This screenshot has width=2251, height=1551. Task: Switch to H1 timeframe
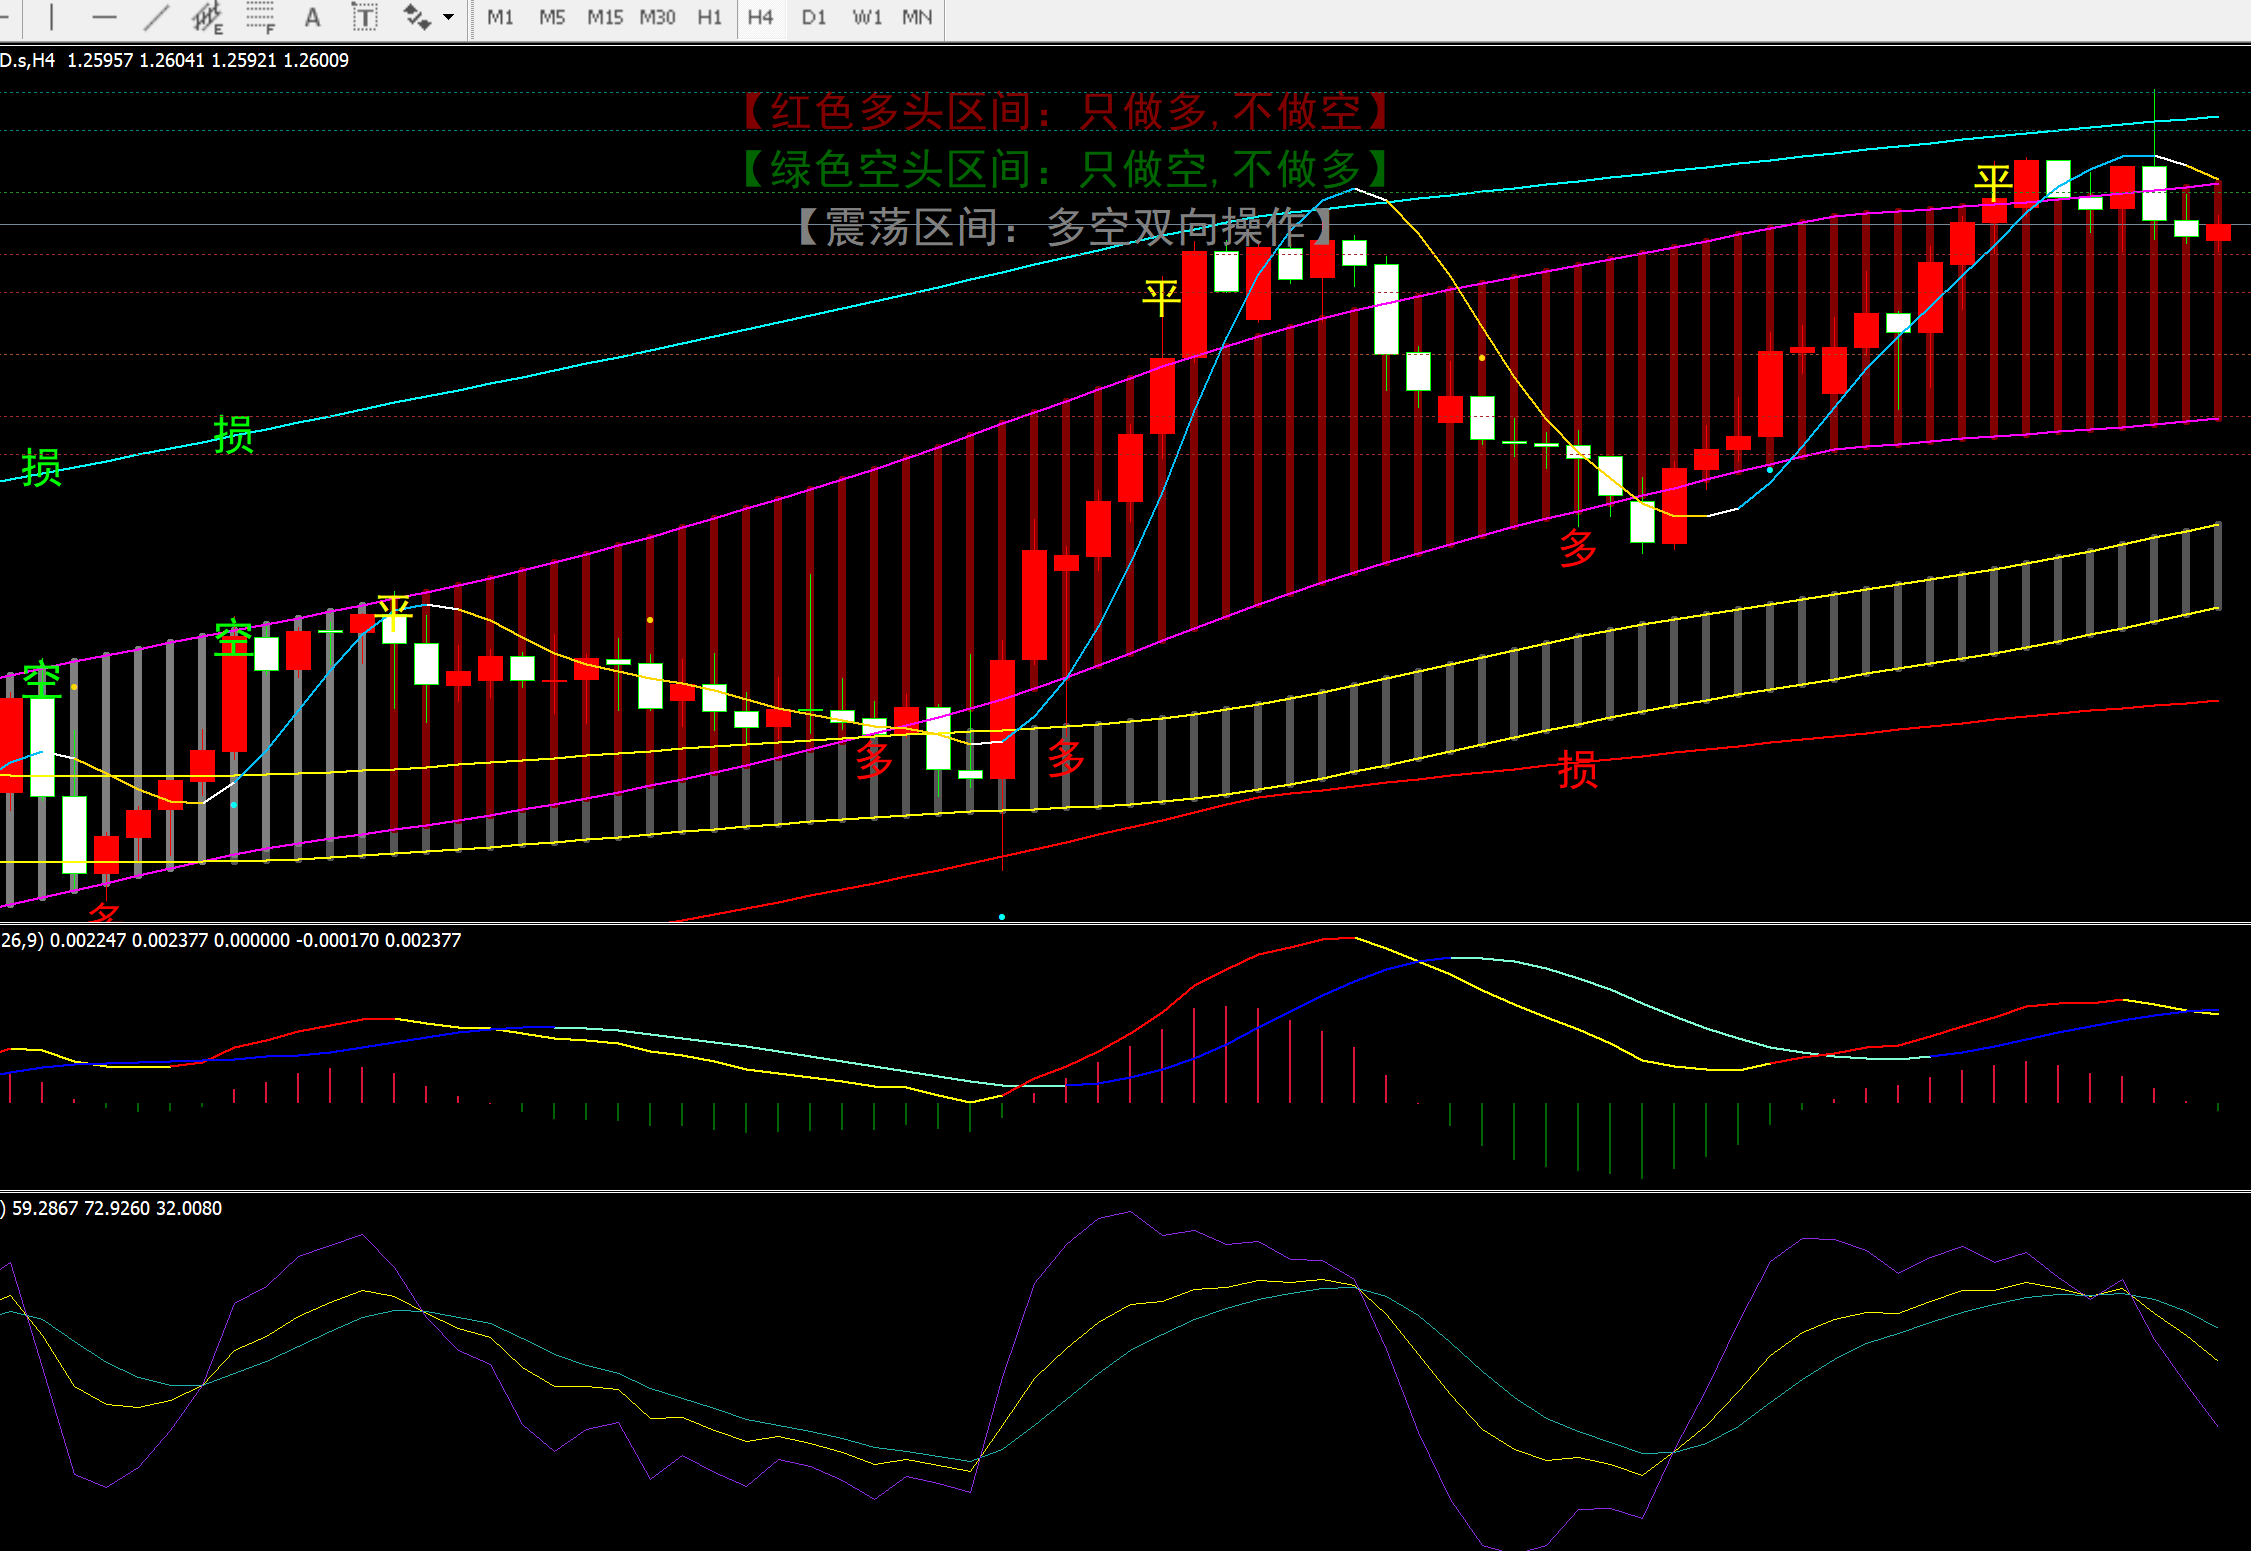click(709, 17)
